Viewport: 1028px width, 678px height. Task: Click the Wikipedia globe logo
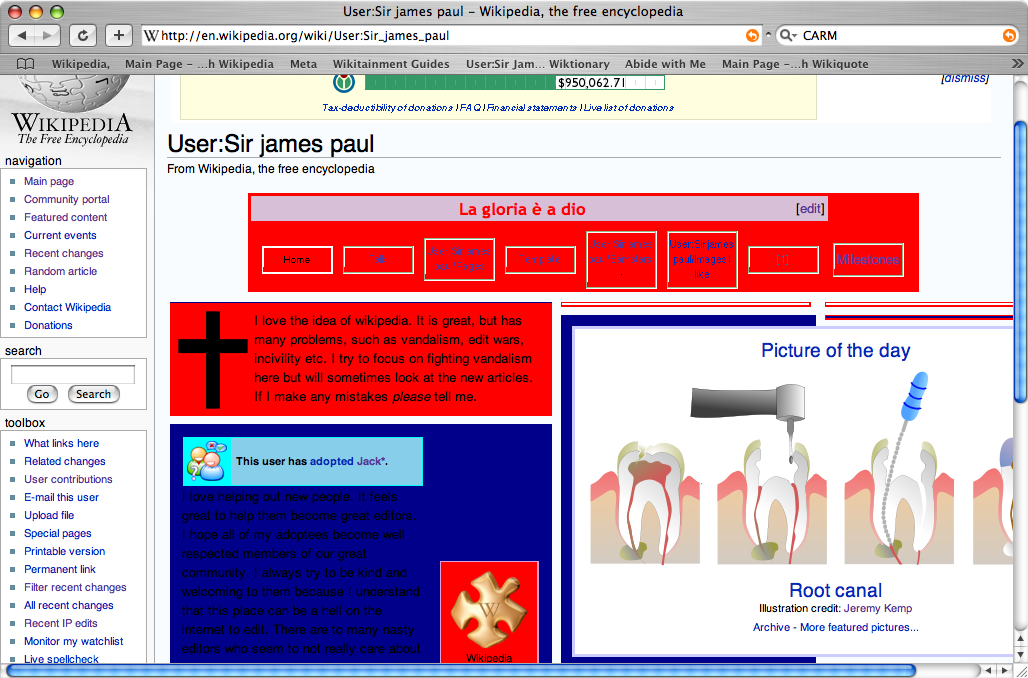point(72,92)
